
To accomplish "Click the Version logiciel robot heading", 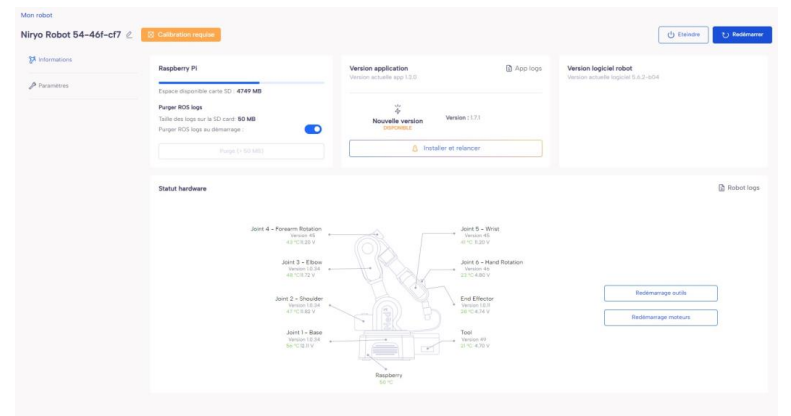I will [x=599, y=68].
